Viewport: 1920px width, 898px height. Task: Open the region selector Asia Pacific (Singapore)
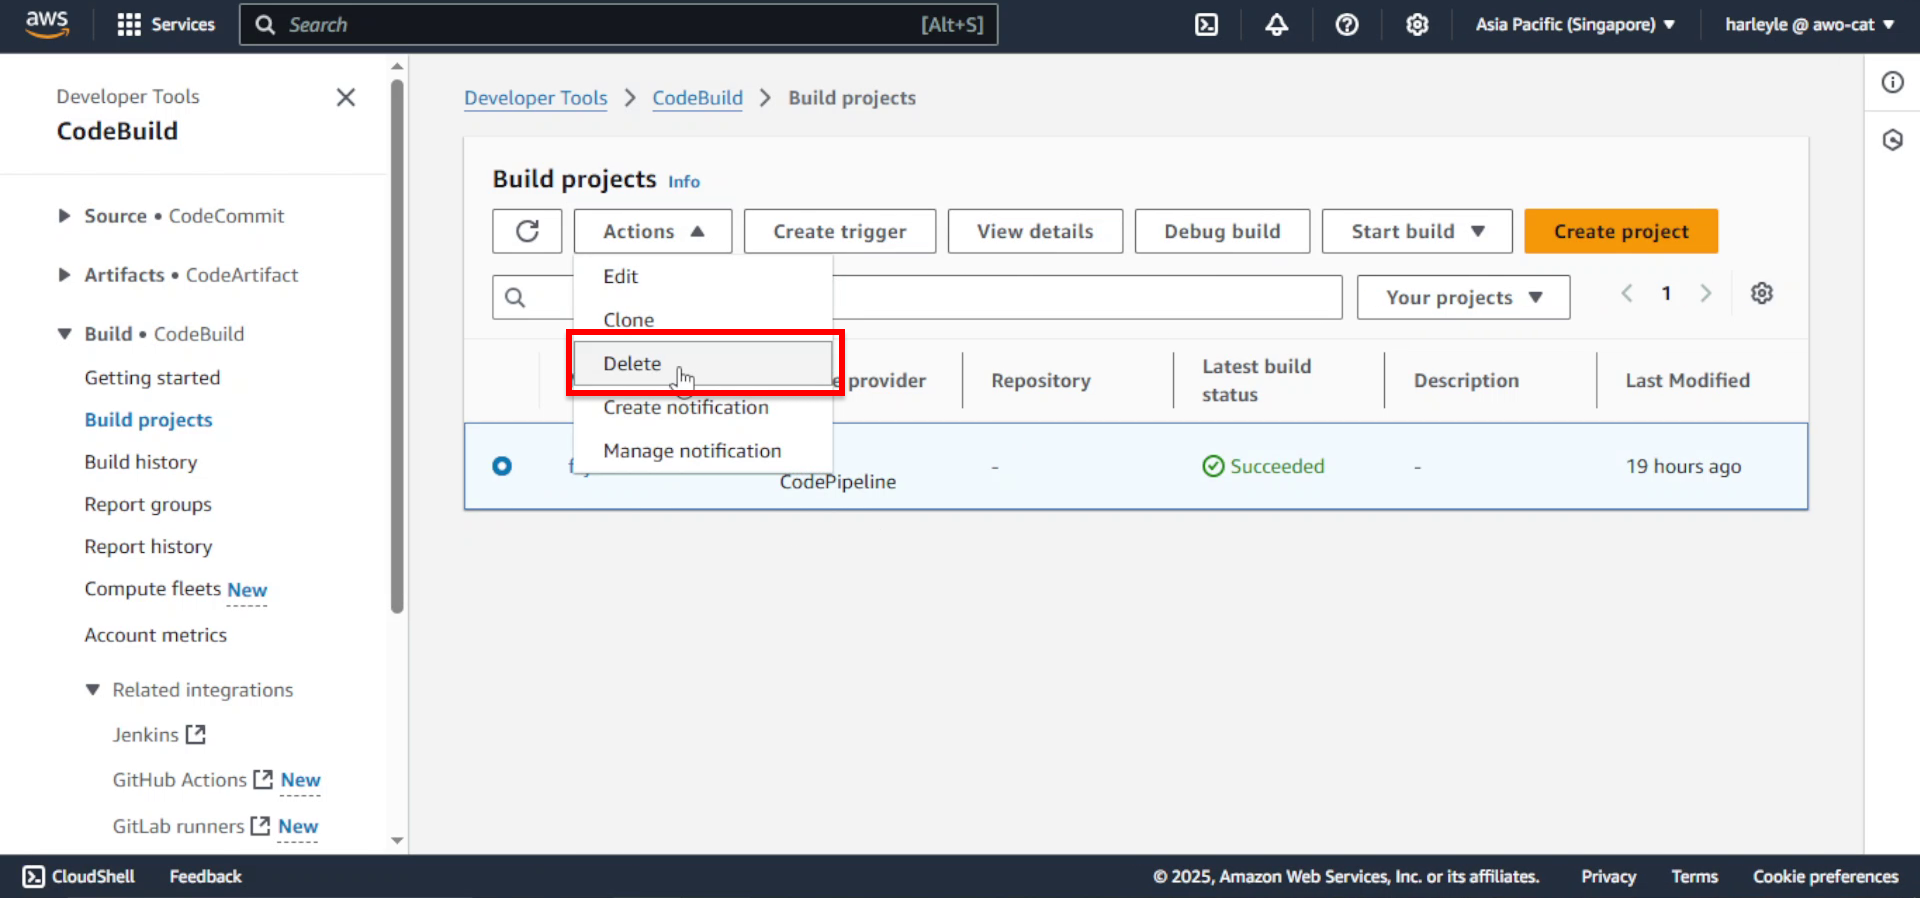pyautogui.click(x=1575, y=25)
